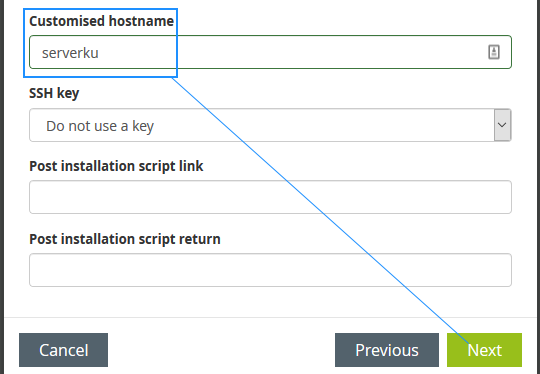Cancel the installation dialog

click(63, 350)
